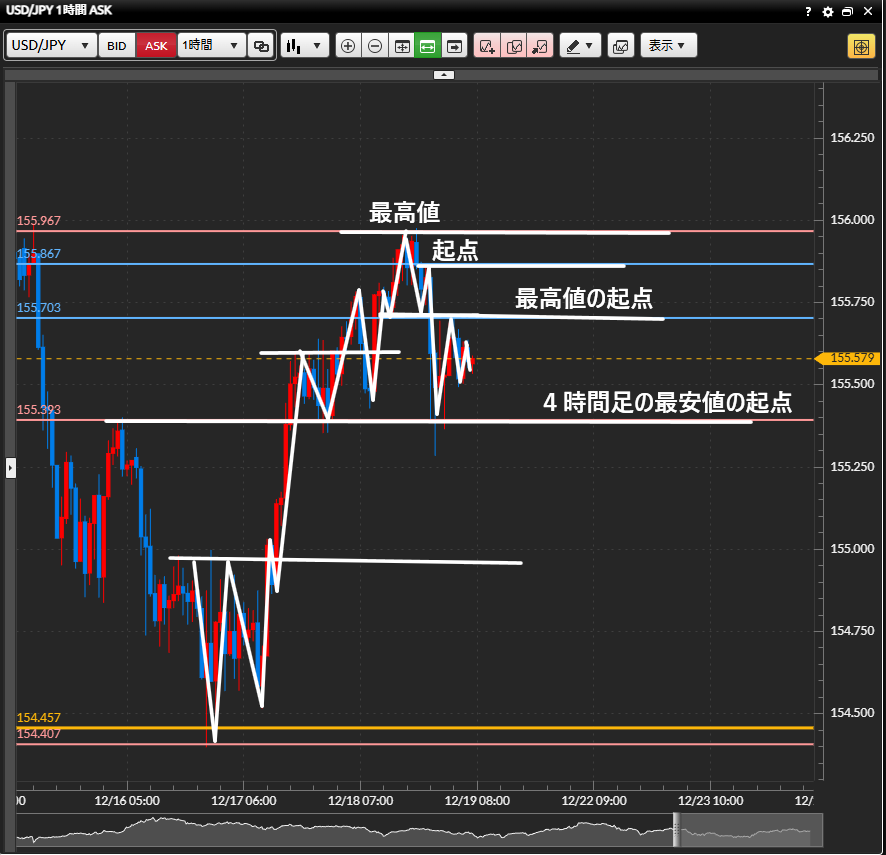Open the drawing pencil tool menu

pos(579,46)
